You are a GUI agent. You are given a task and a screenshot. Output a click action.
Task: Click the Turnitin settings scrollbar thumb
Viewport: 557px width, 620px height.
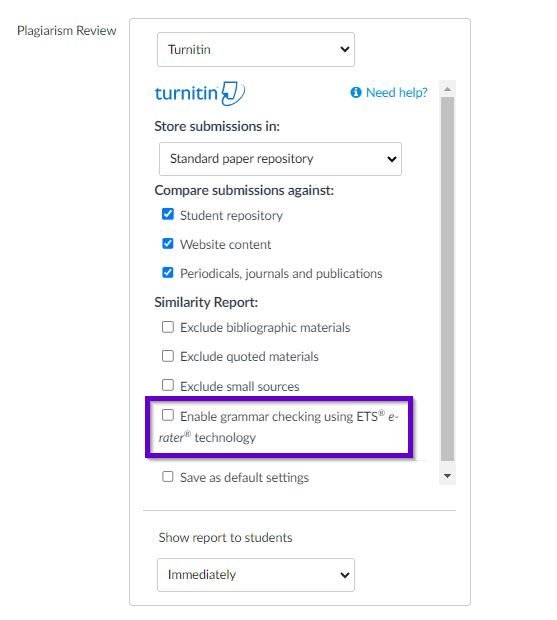pos(447,279)
